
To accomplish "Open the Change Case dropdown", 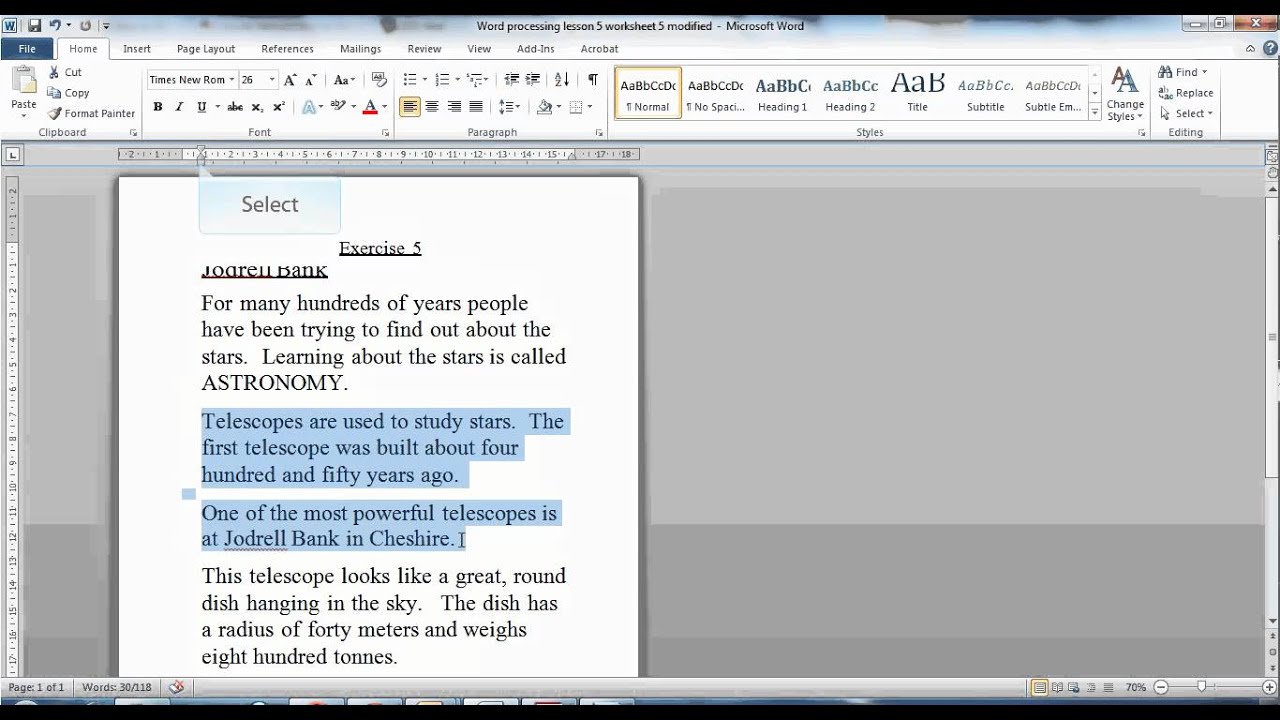I will point(344,80).
